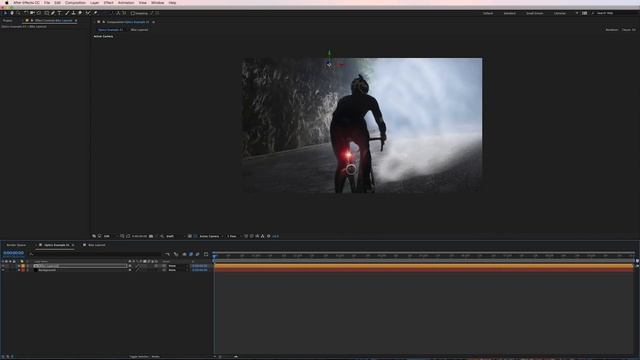Click the playhead current-time indicator

pos(214,256)
